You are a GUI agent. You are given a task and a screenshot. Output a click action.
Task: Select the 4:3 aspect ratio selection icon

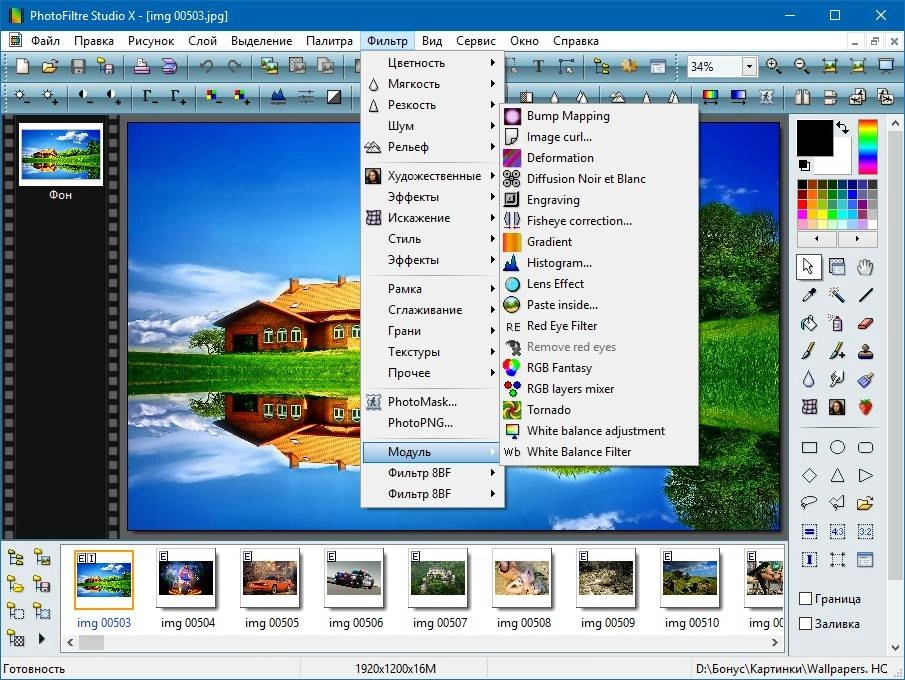837,532
